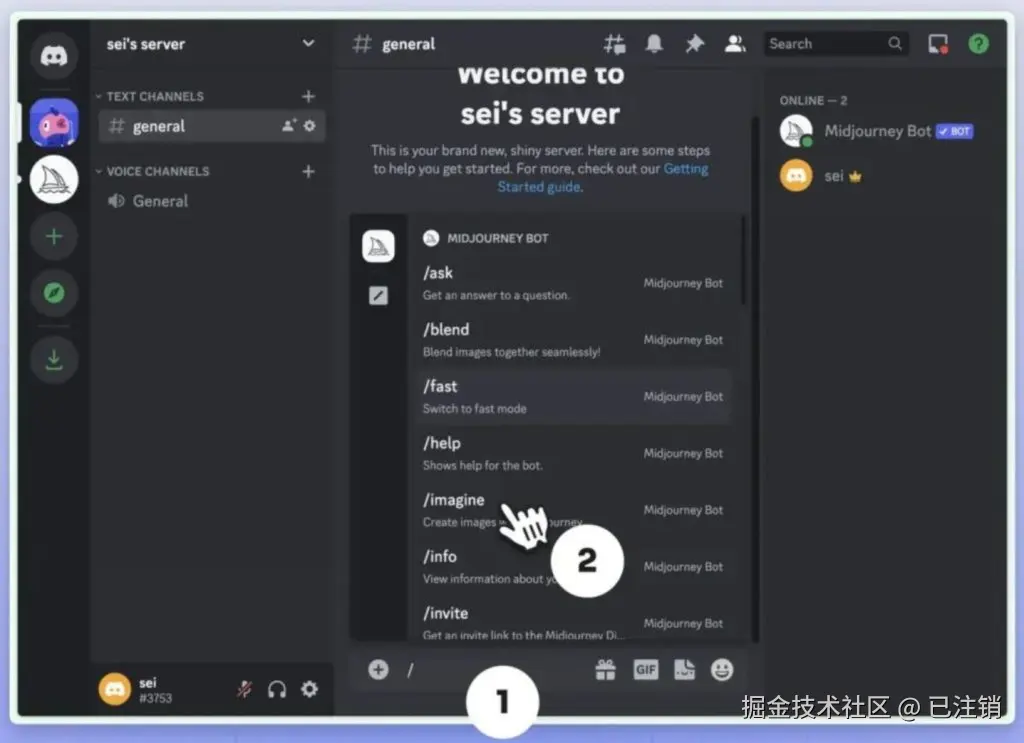Image resolution: width=1024 pixels, height=743 pixels.
Task: Choose the /info command
Action: pos(573,567)
